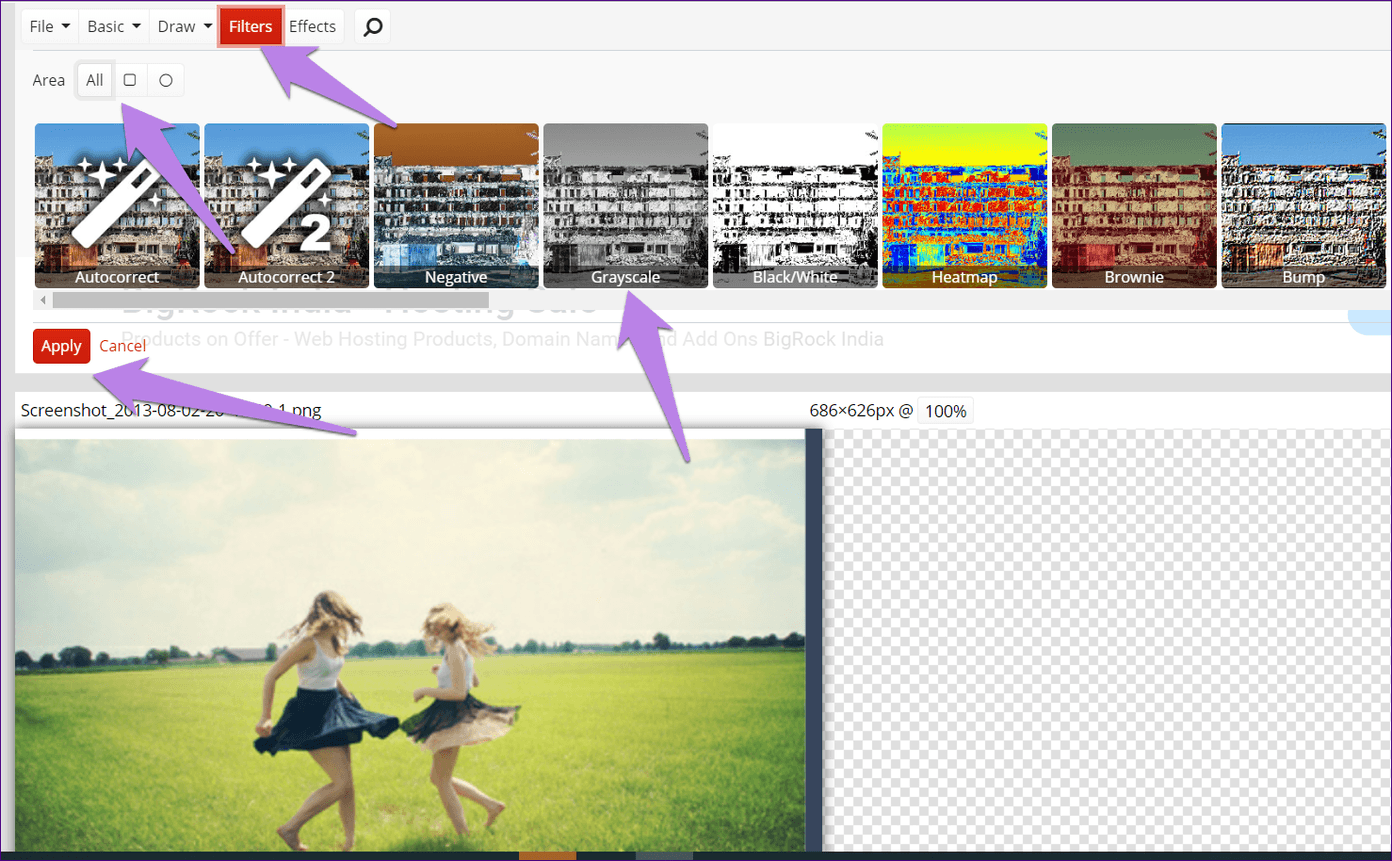The height and width of the screenshot is (861, 1392).
Task: Select the Brownie filter thumbnail
Action: pos(1134,206)
